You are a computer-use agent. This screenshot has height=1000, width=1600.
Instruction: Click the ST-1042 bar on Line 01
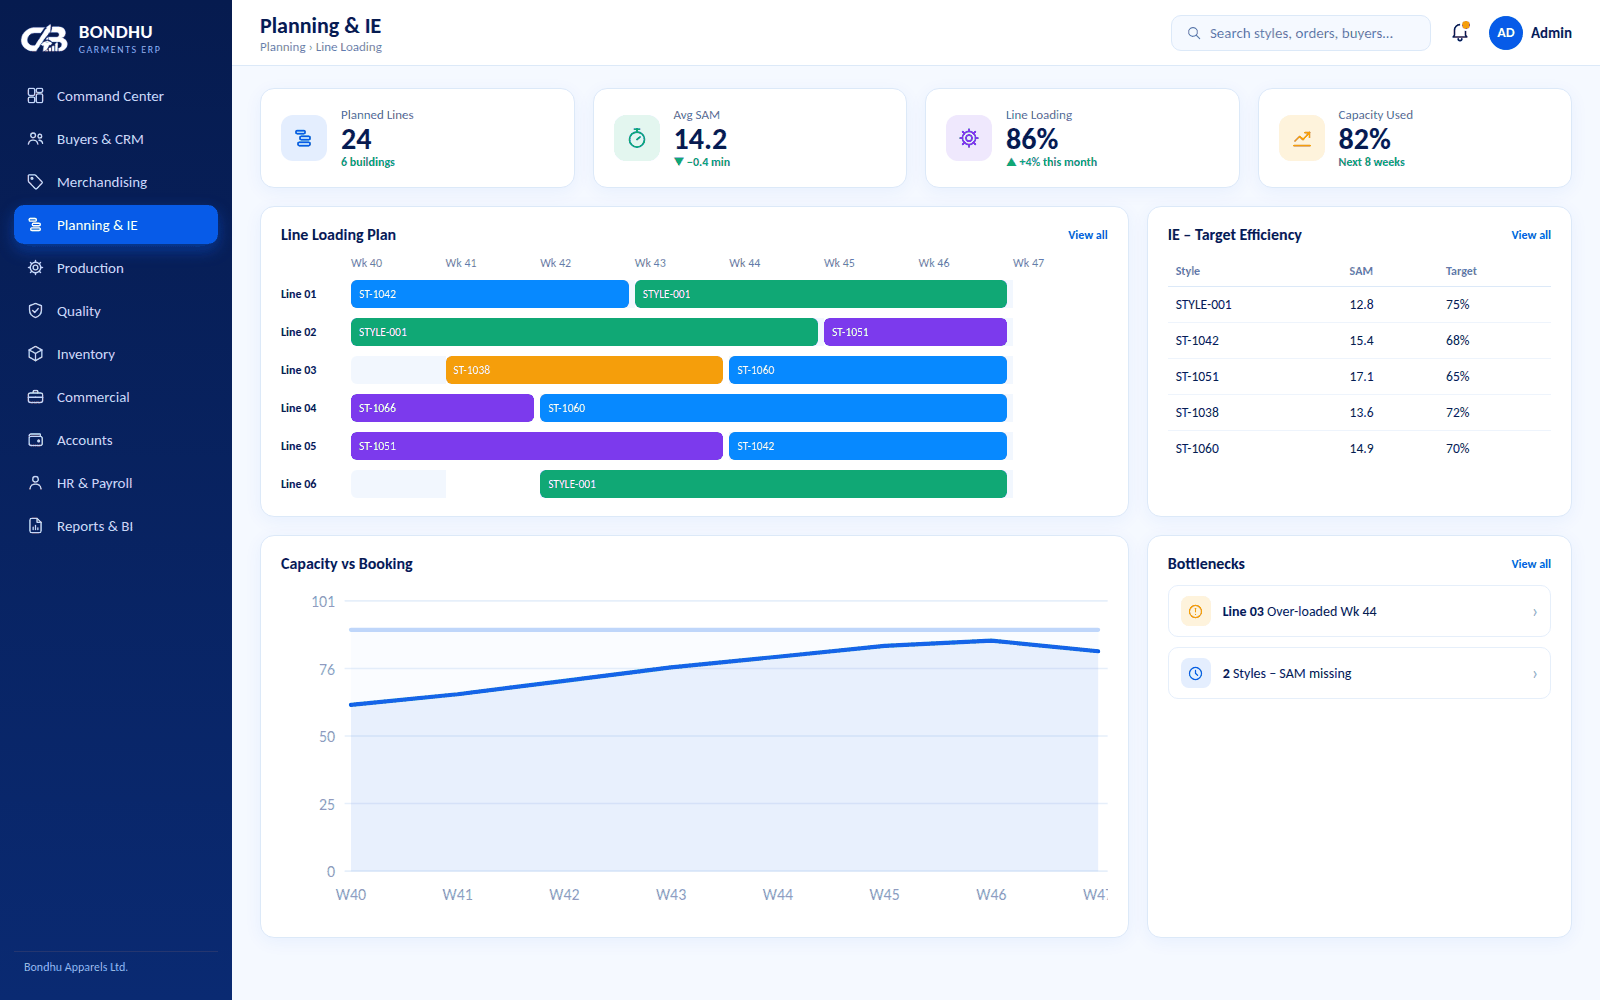pyautogui.click(x=490, y=294)
